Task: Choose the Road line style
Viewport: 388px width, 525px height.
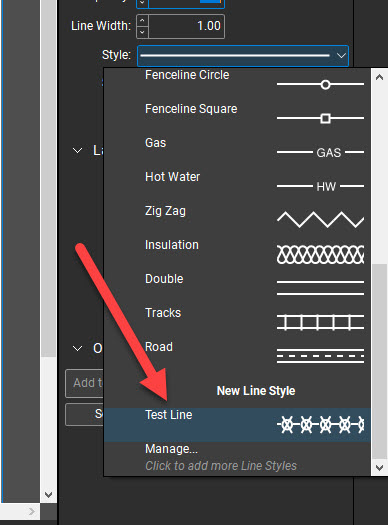Action: (237, 352)
